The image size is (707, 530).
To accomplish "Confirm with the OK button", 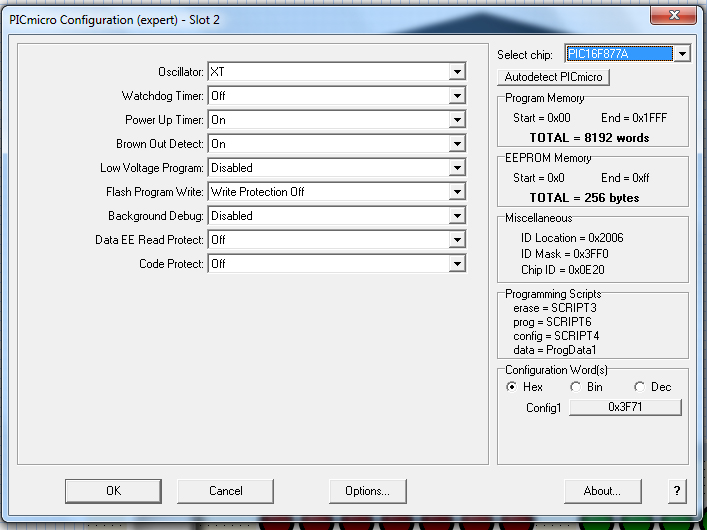I will [113, 491].
